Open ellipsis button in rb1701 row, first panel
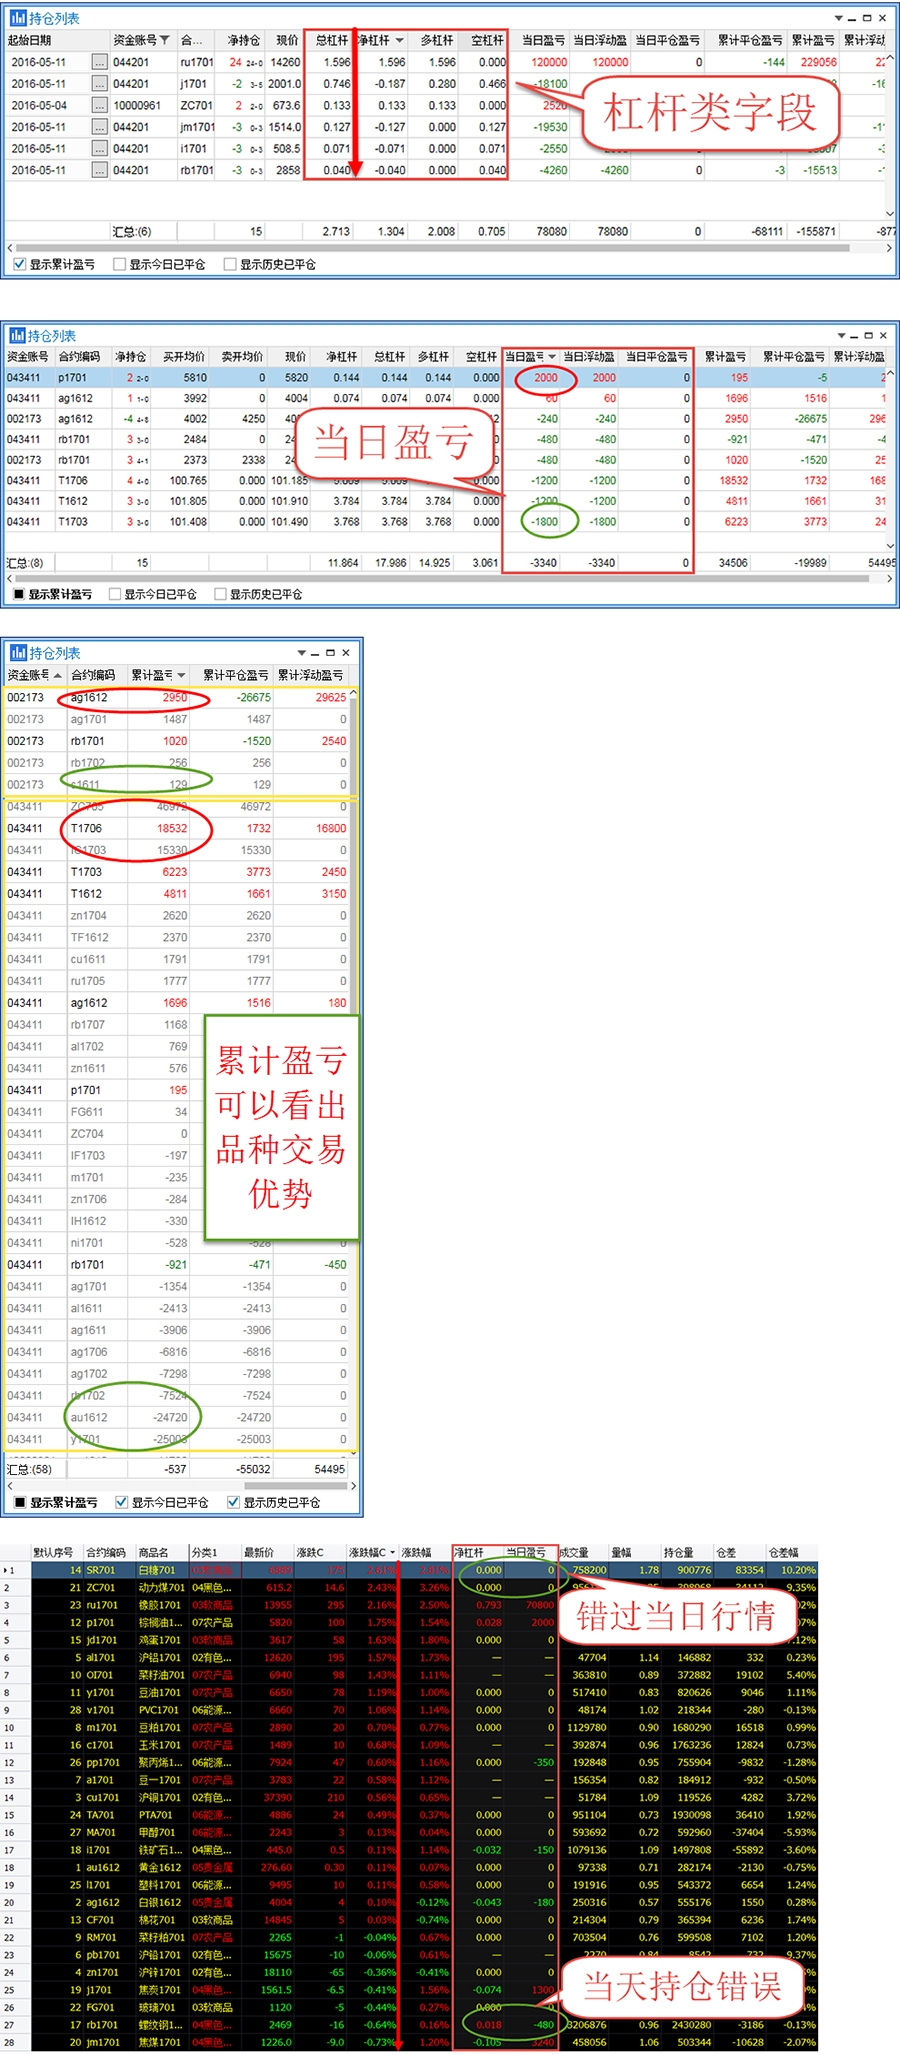This screenshot has height=2055, width=900. (x=99, y=170)
